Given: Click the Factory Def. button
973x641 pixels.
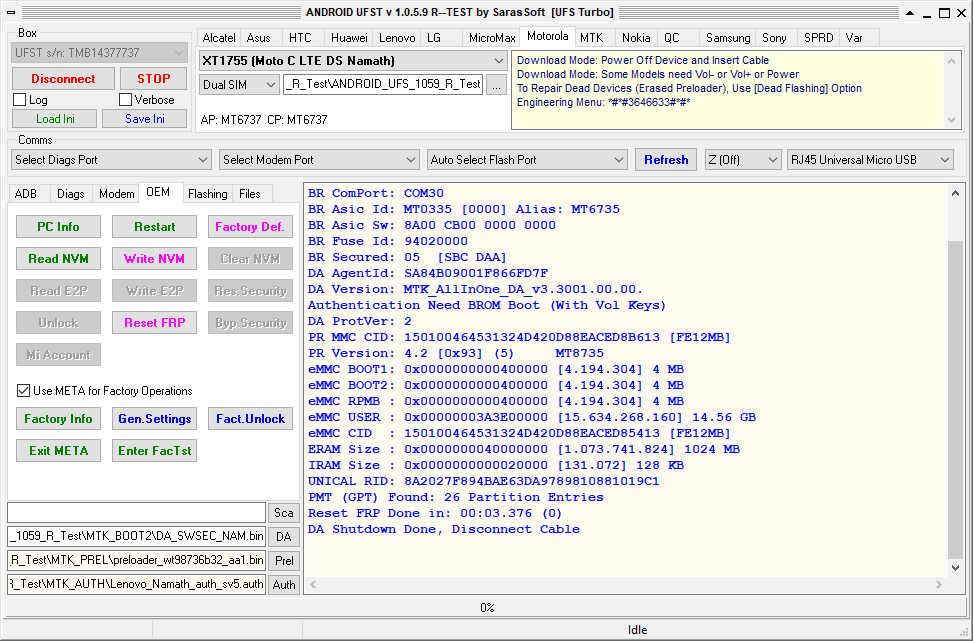Looking at the screenshot, I should pyautogui.click(x=250, y=226).
